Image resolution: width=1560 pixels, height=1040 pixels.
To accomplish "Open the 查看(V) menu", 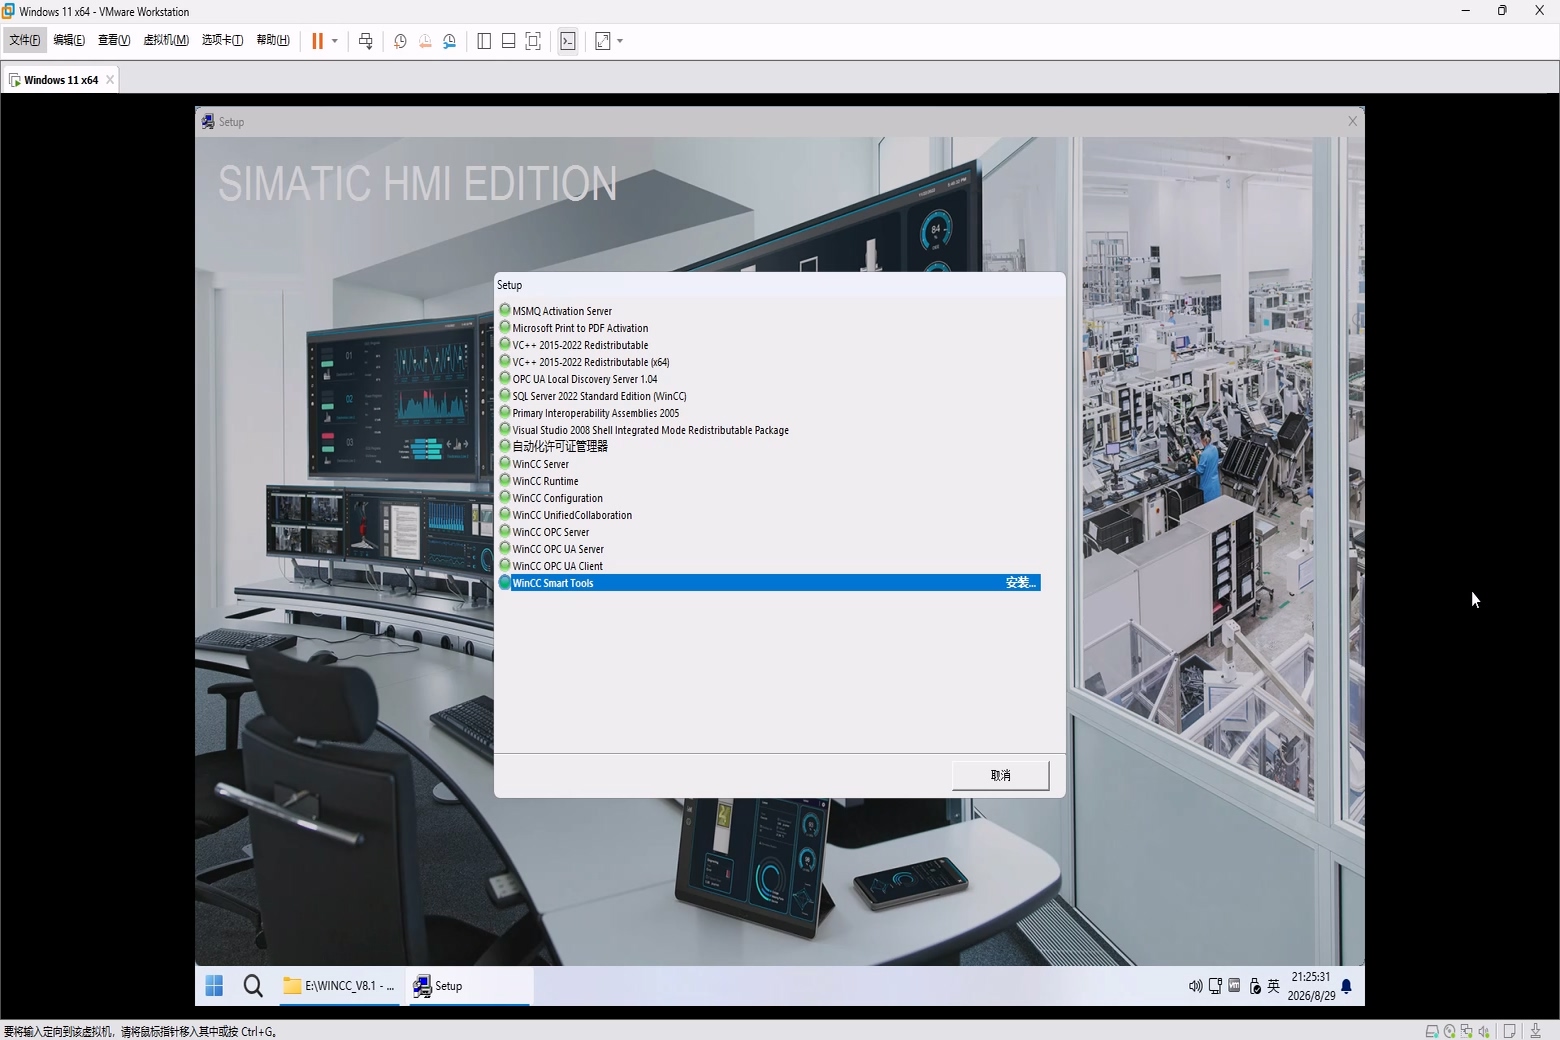I will coord(114,40).
